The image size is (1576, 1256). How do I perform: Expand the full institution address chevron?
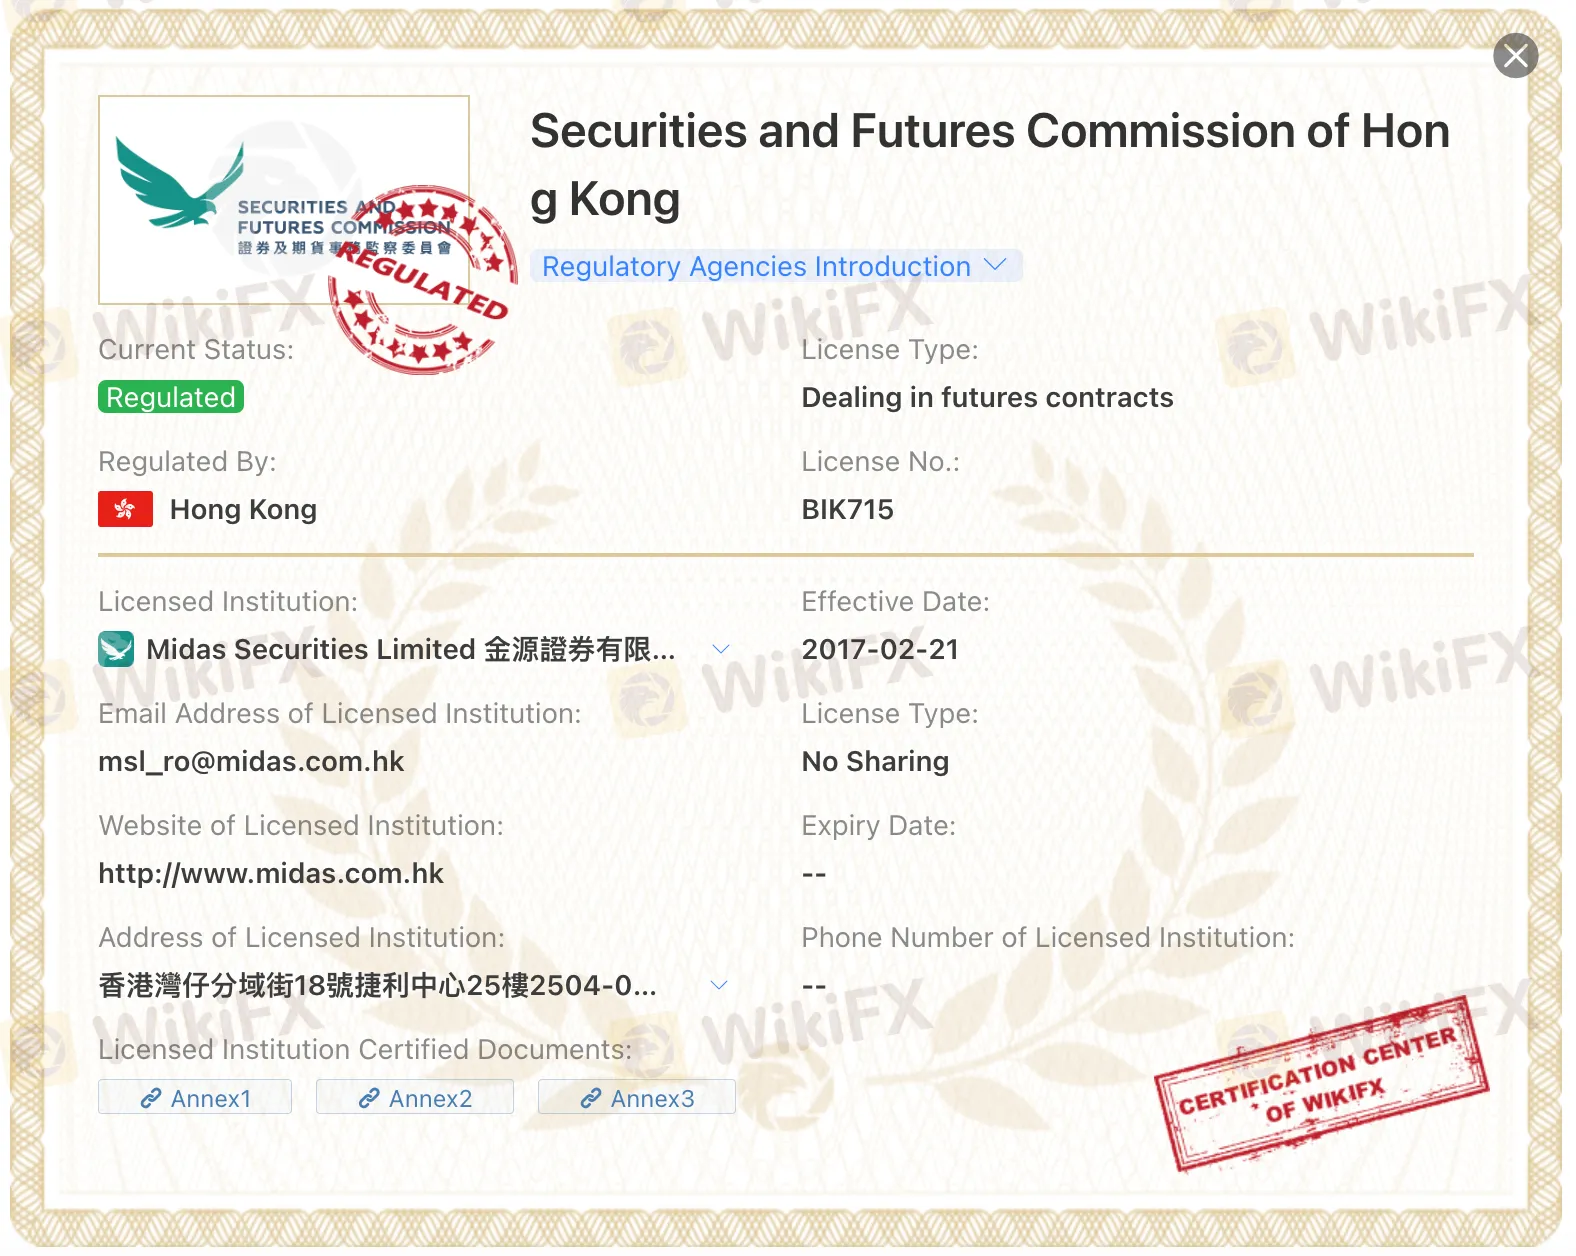[718, 985]
